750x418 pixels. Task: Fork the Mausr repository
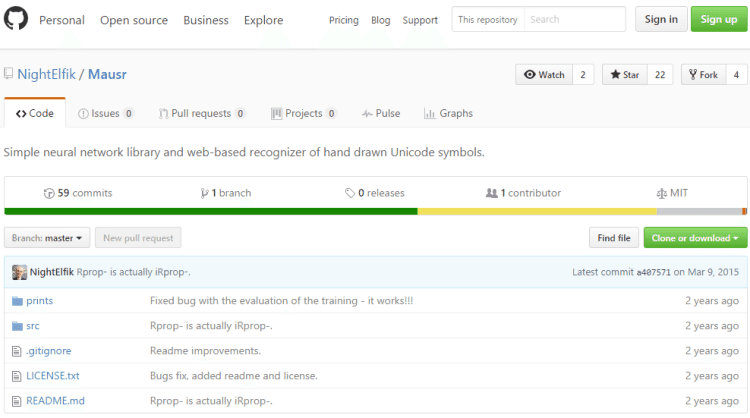(703, 75)
